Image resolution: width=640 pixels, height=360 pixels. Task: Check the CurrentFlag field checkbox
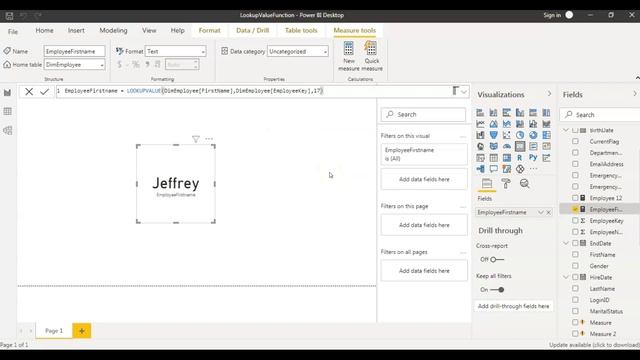575,141
